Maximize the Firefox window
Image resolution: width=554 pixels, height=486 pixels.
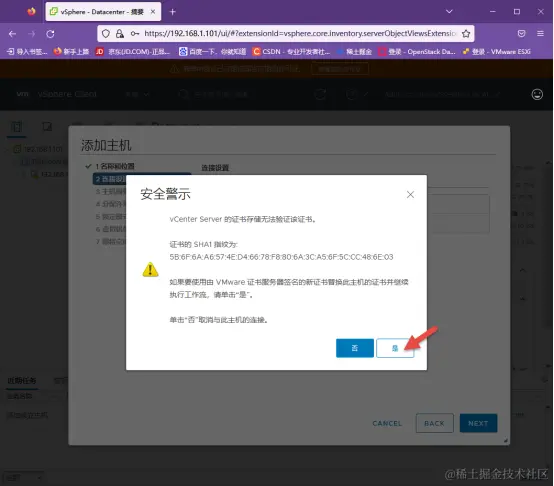click(x=517, y=12)
